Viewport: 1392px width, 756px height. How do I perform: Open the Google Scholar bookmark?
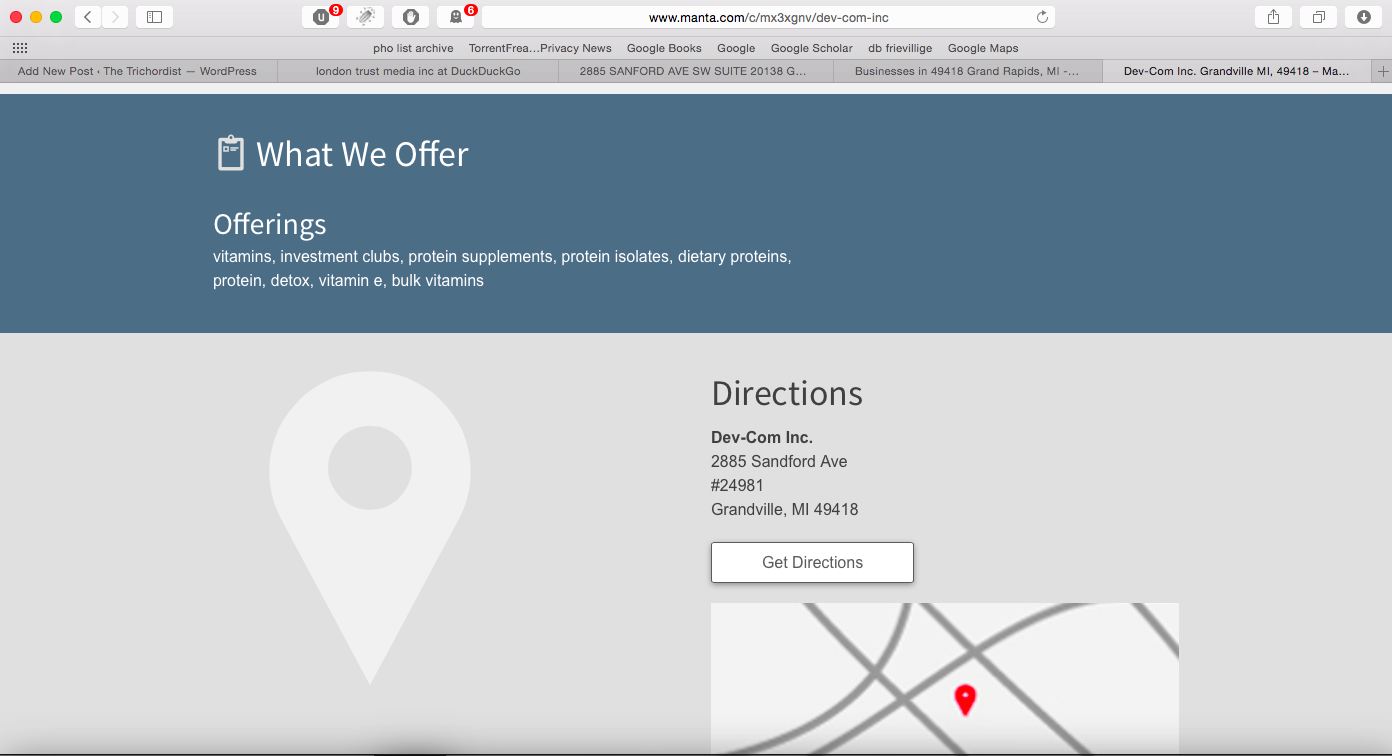click(811, 48)
